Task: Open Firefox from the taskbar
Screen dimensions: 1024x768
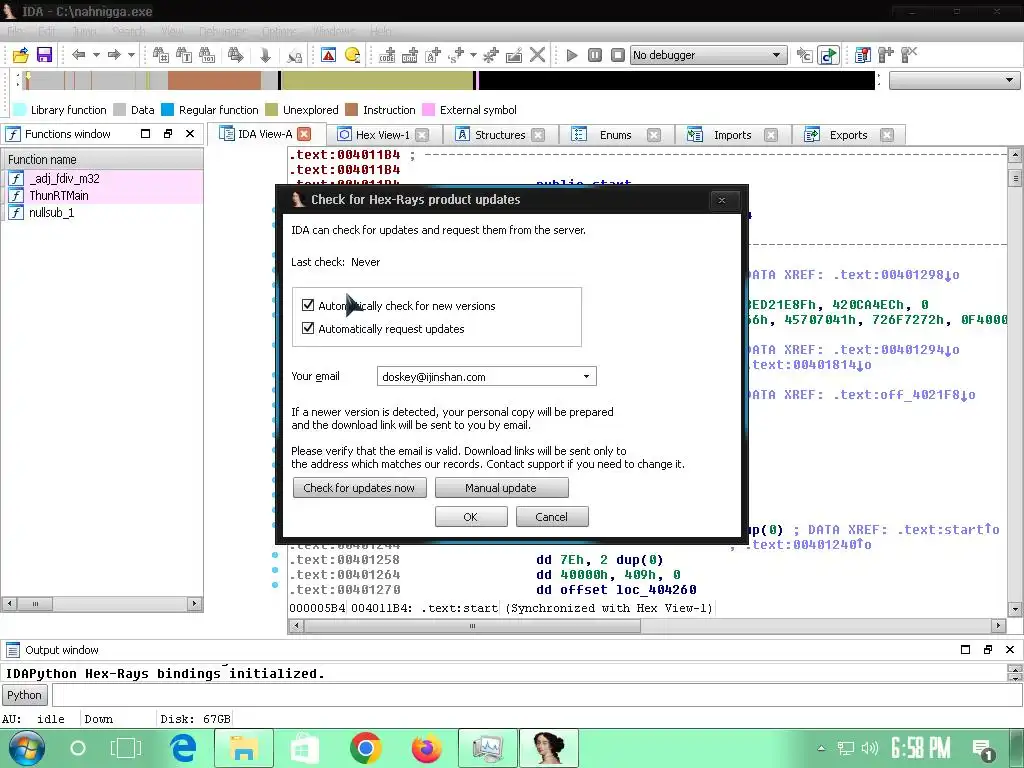Action: [x=426, y=748]
